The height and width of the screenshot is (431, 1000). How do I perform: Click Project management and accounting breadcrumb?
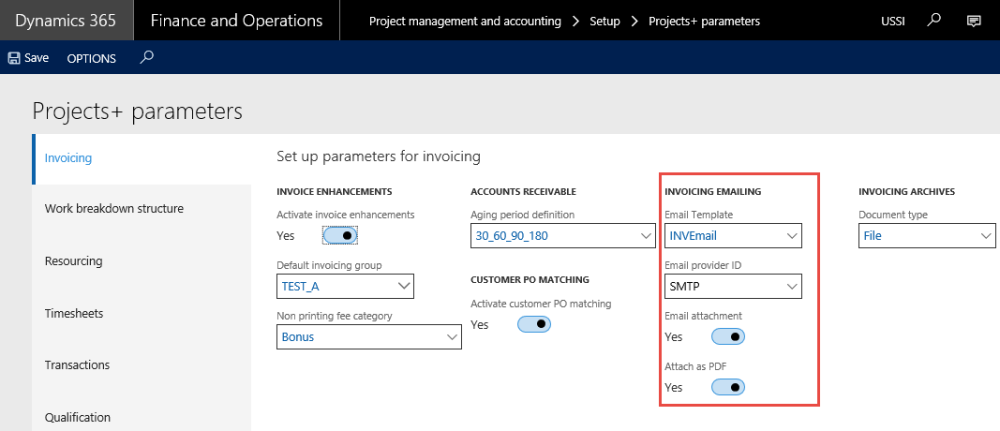pyautogui.click(x=465, y=21)
